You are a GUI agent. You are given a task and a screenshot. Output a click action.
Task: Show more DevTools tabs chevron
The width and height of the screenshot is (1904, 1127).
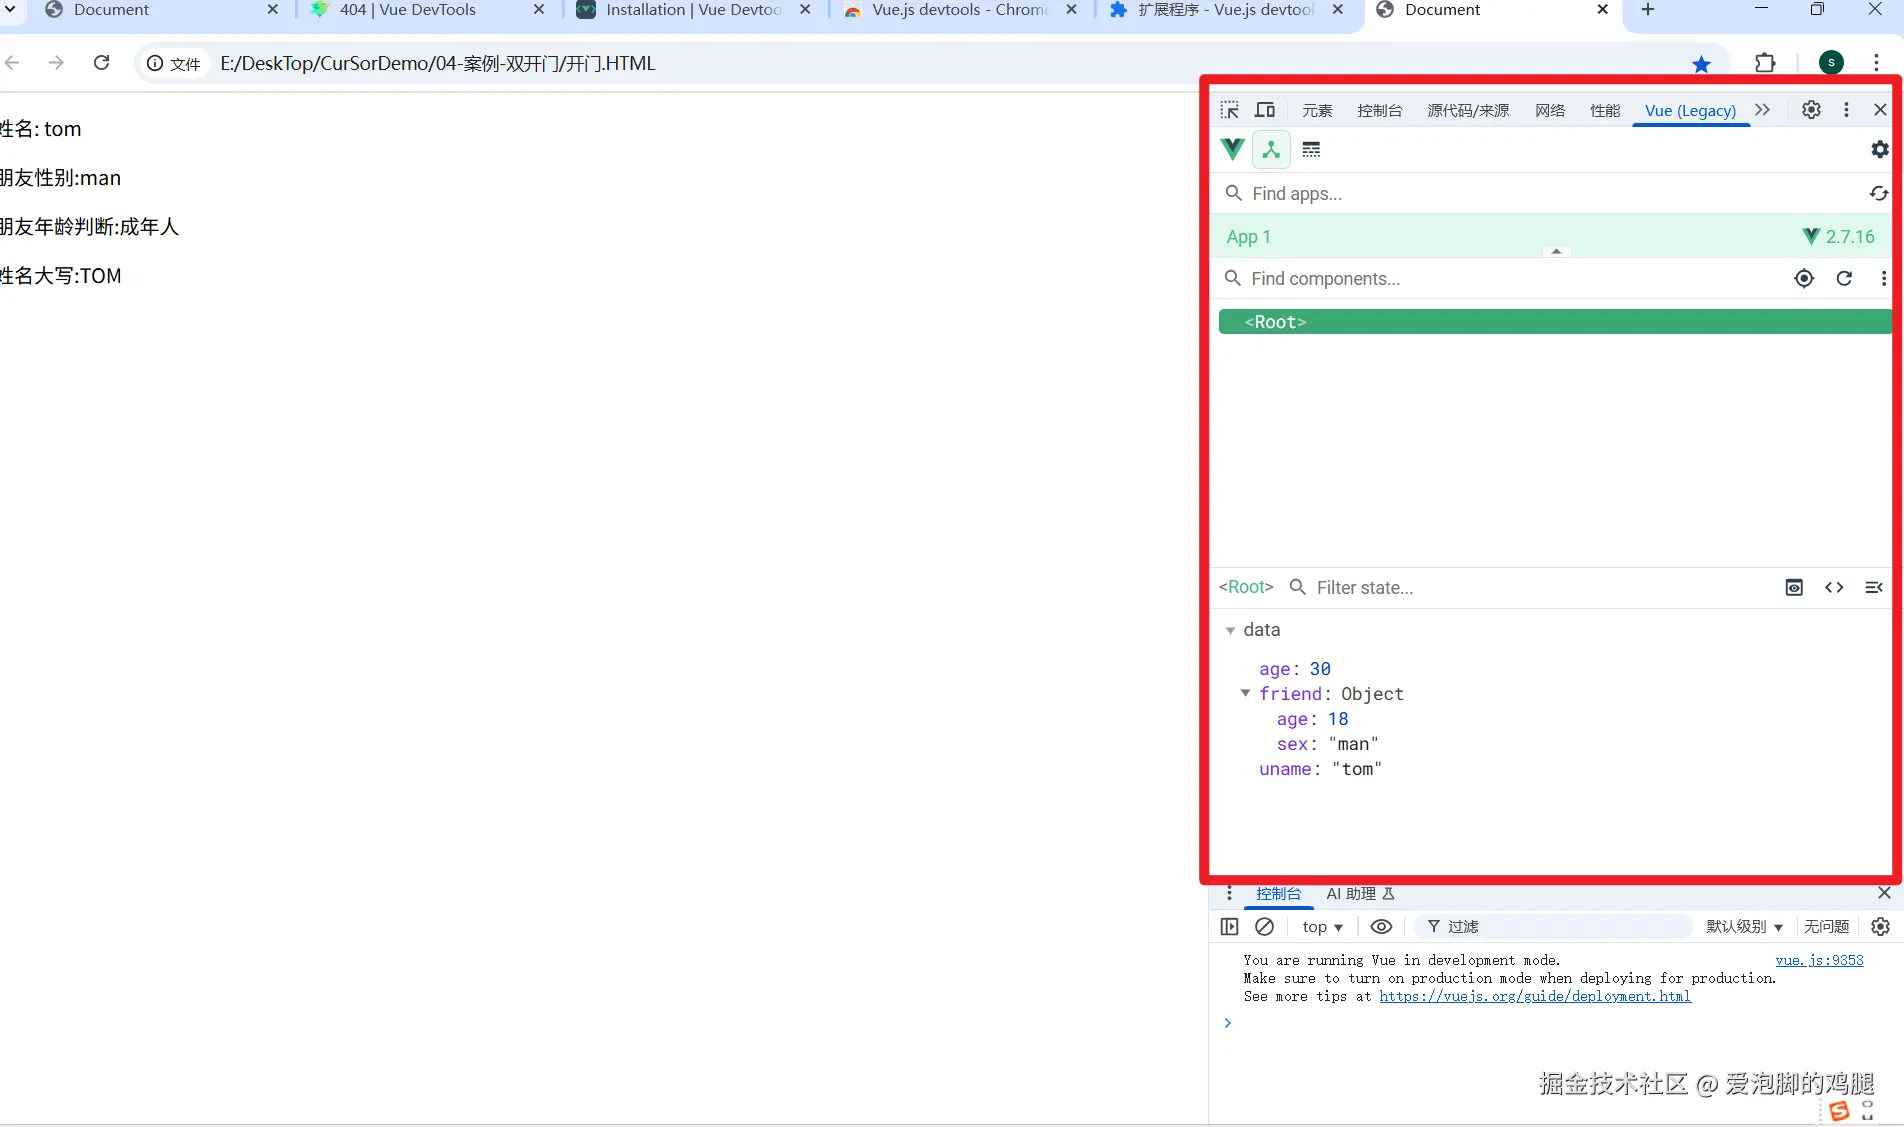[1762, 110]
